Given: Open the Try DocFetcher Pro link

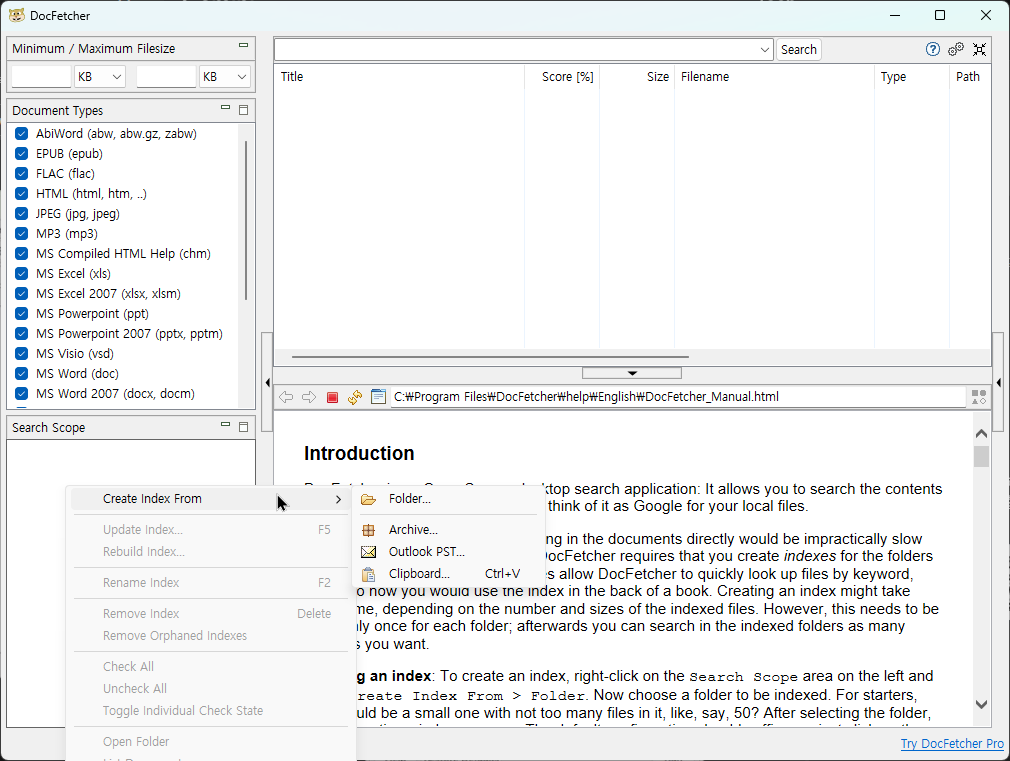Looking at the screenshot, I should [952, 744].
